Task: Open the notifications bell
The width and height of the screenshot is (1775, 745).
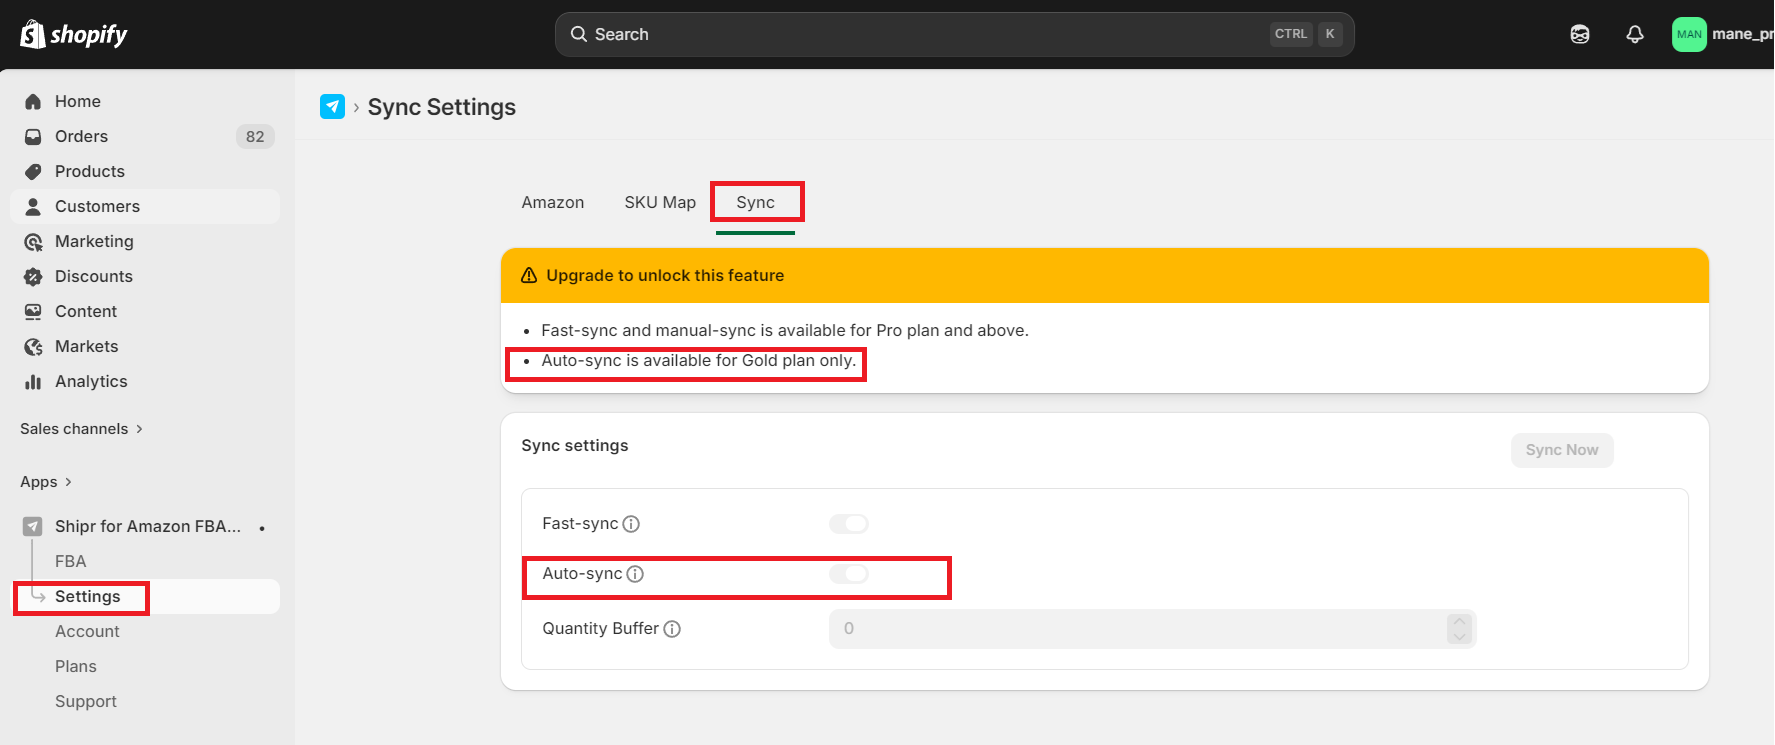Action: tap(1635, 34)
